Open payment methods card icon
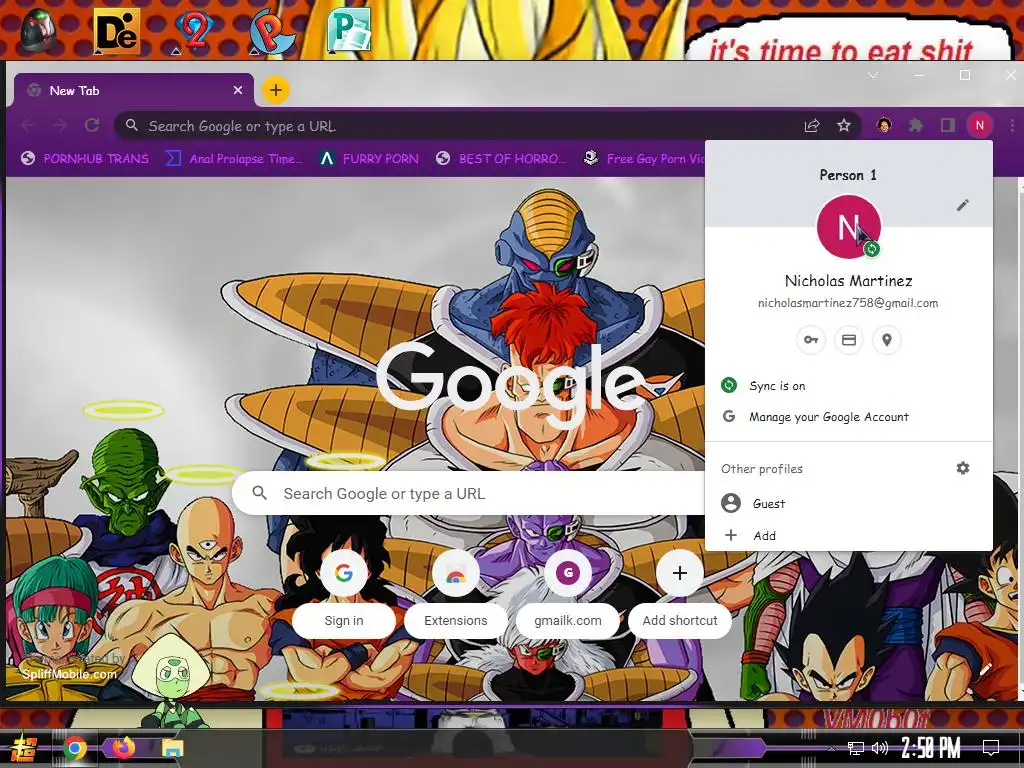The image size is (1024, 768). [848, 340]
